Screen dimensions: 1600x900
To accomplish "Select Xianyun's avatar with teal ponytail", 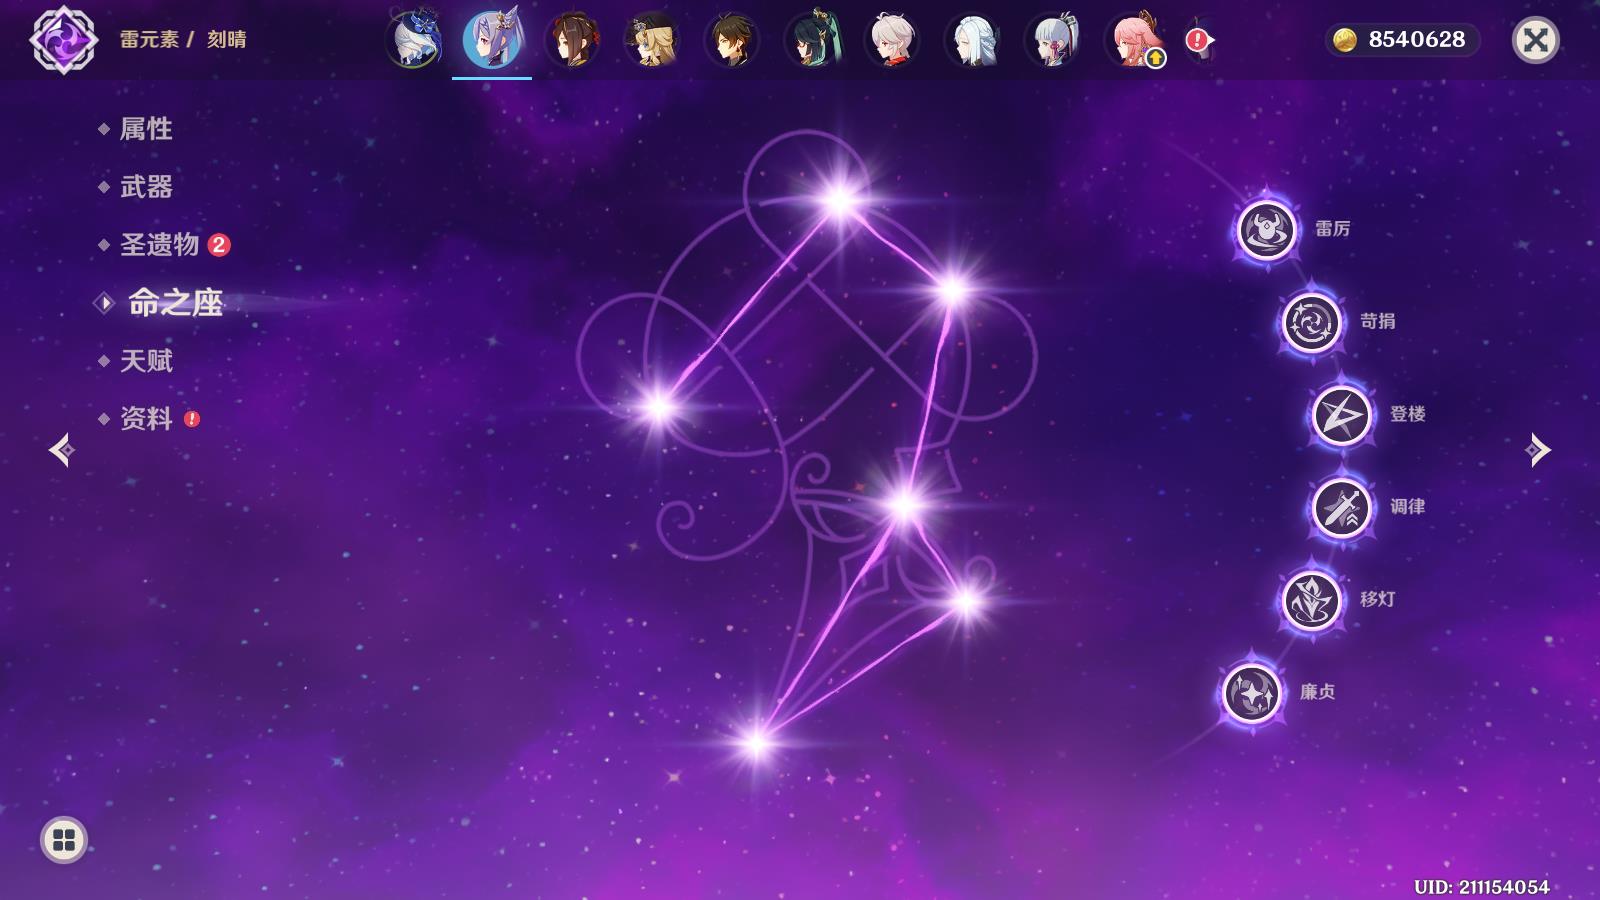I will click(x=812, y=40).
